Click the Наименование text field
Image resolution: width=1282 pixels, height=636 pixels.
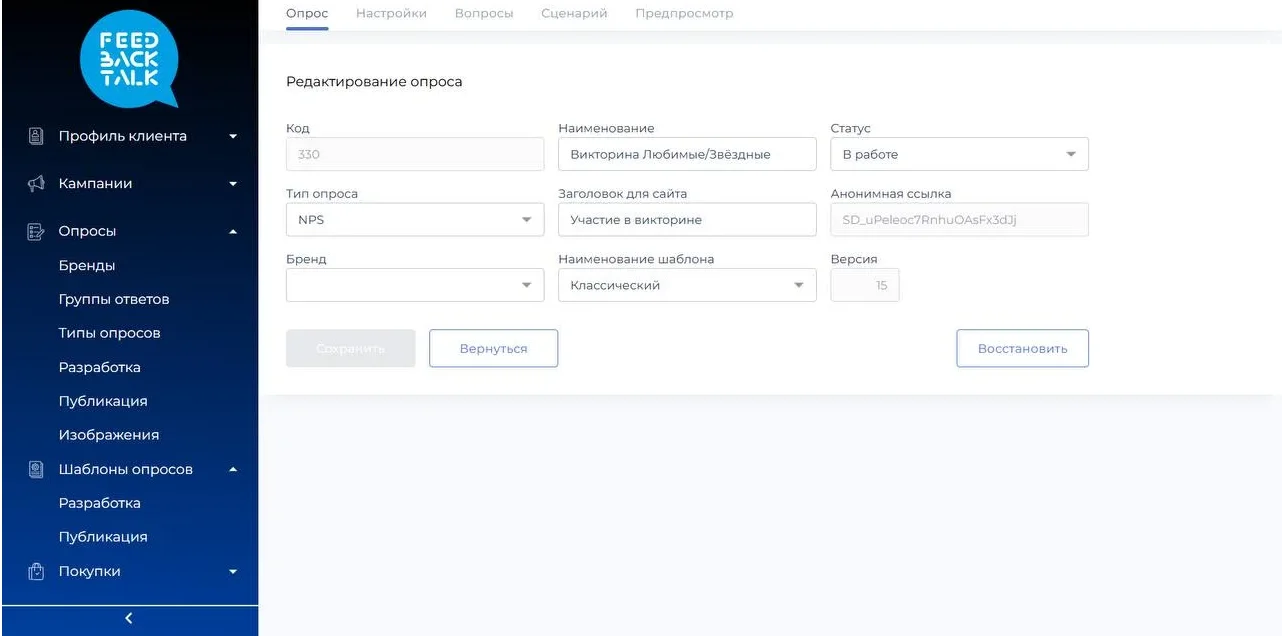(687, 155)
